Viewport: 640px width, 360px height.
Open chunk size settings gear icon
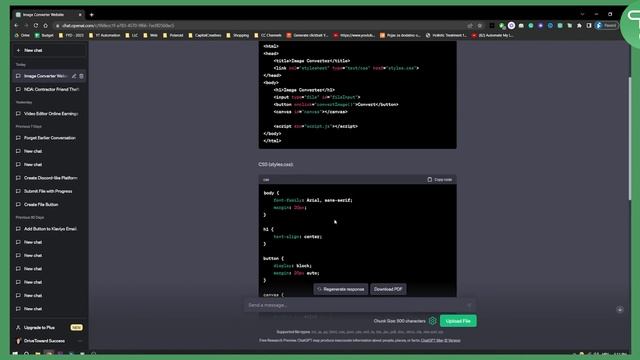[x=433, y=321]
